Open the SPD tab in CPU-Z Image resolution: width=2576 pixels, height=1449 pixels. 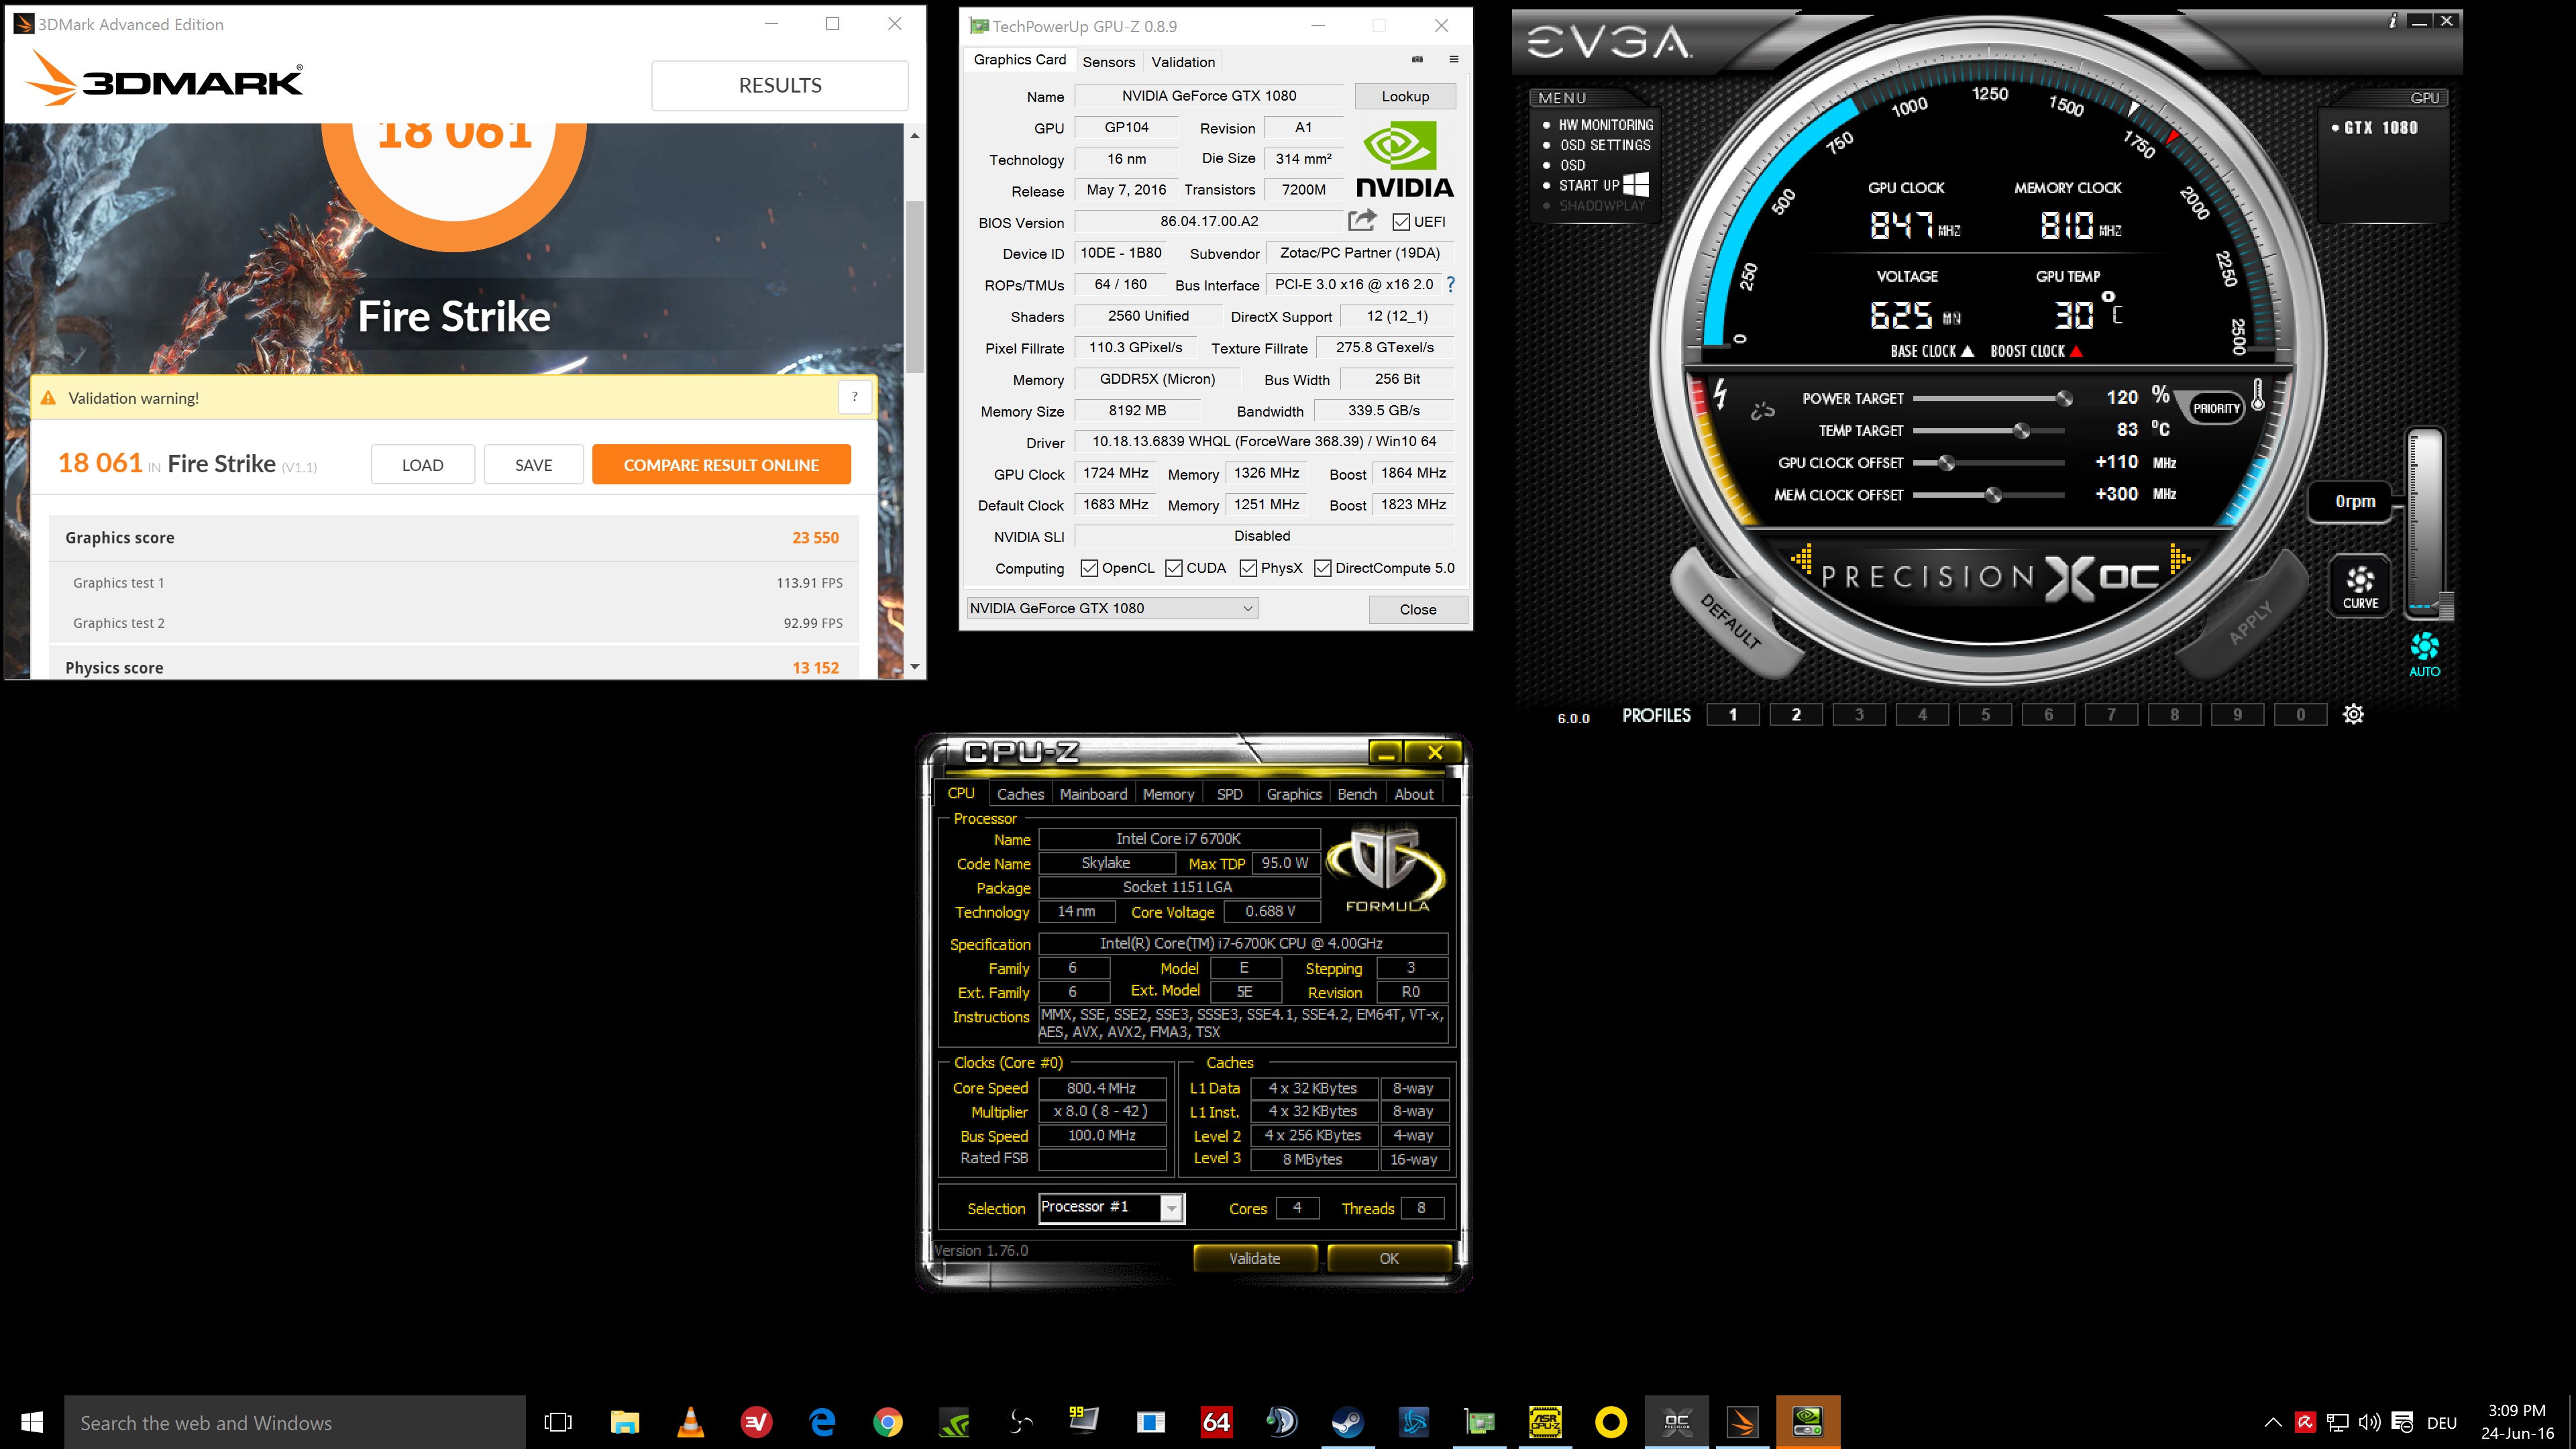tap(1229, 794)
